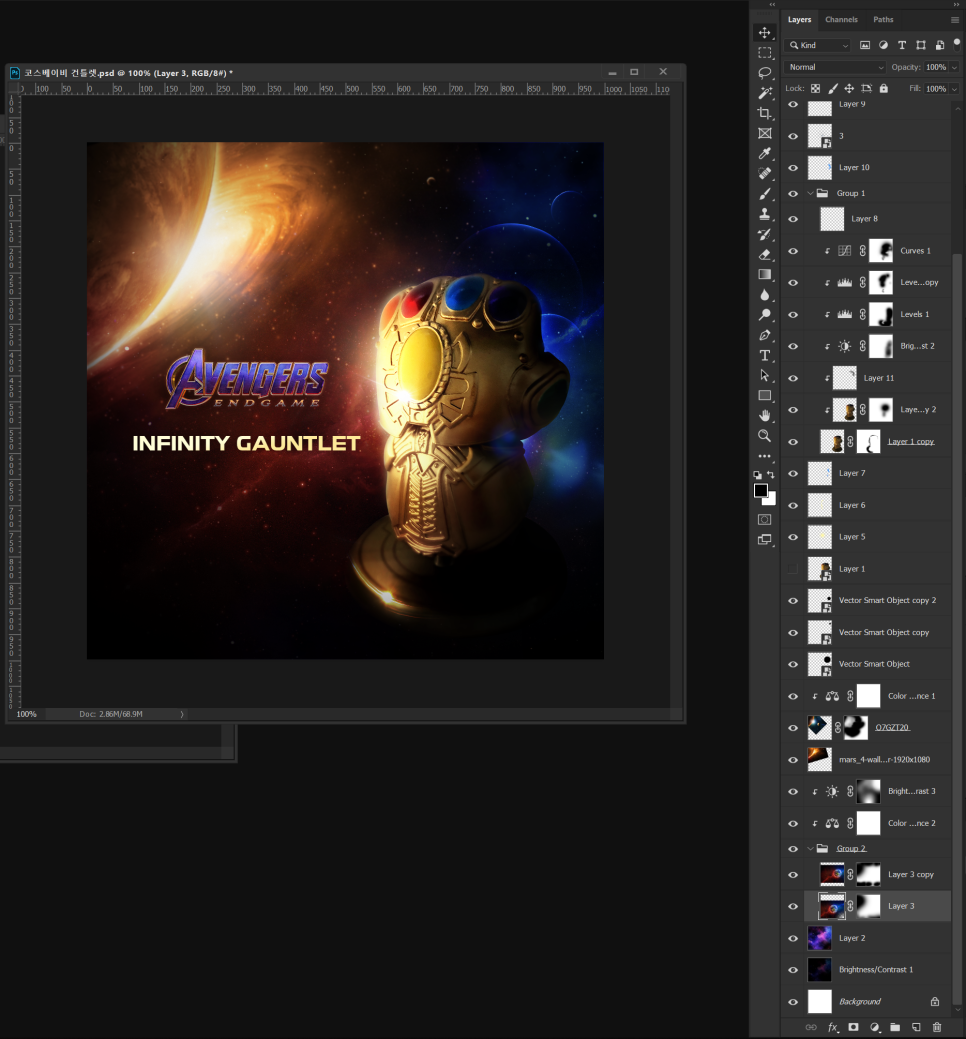The height and width of the screenshot is (1039, 966).
Task: Show the hidden Layer 1
Action: [793, 569]
